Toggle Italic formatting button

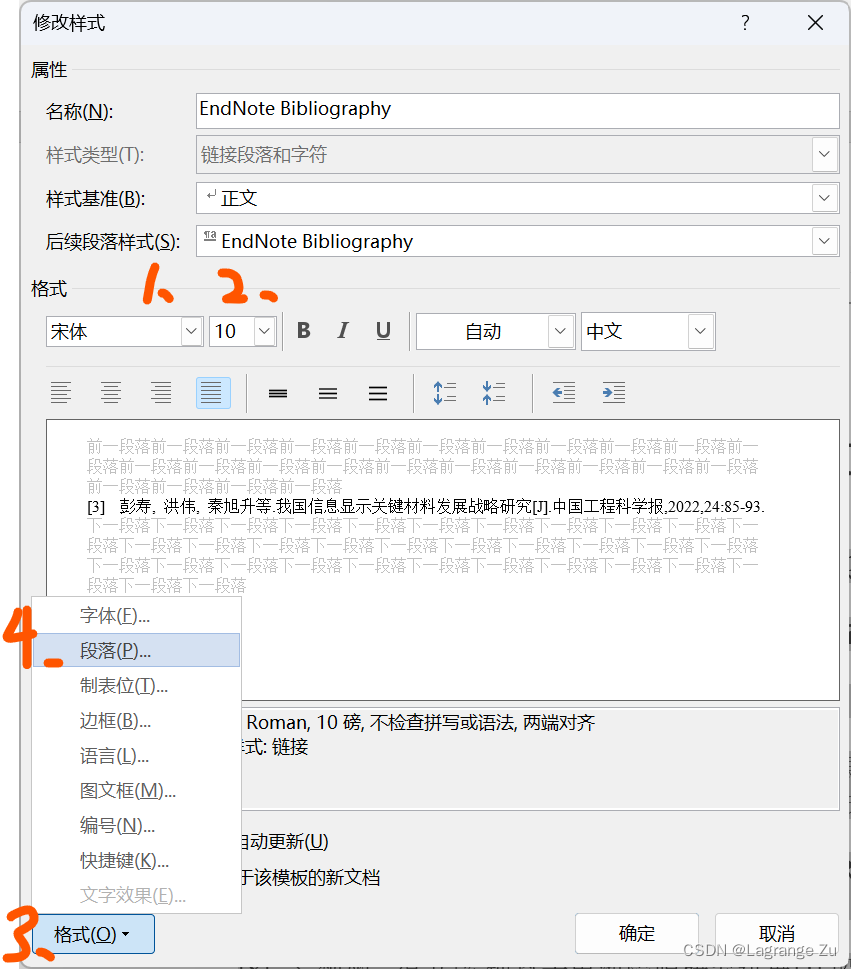[343, 331]
